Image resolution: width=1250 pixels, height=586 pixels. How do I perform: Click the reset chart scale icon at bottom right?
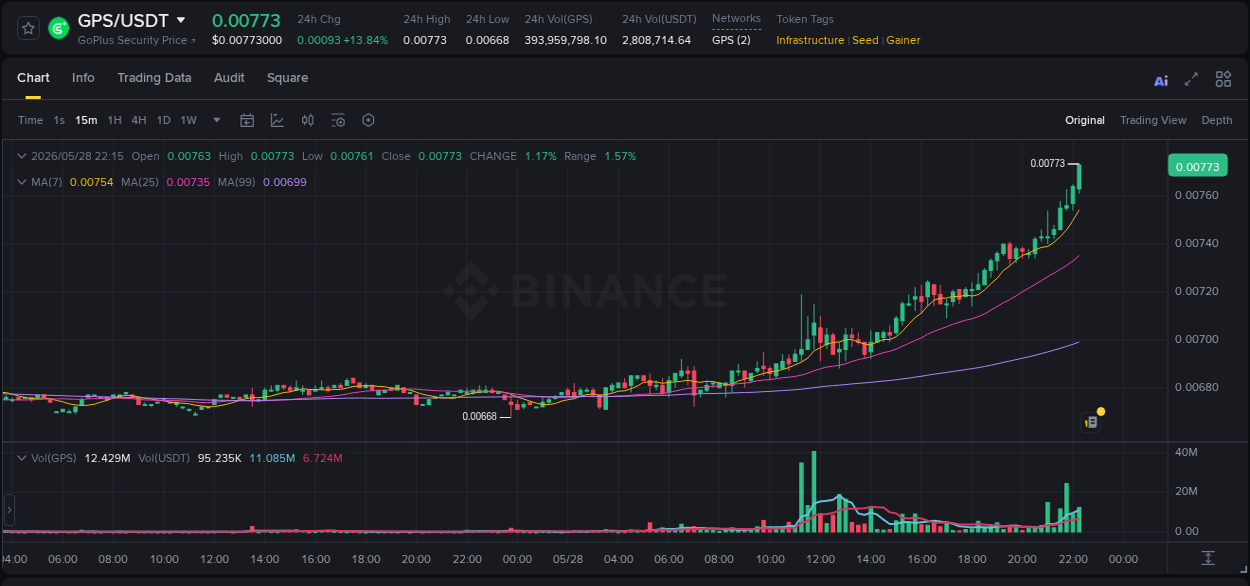coord(1208,558)
